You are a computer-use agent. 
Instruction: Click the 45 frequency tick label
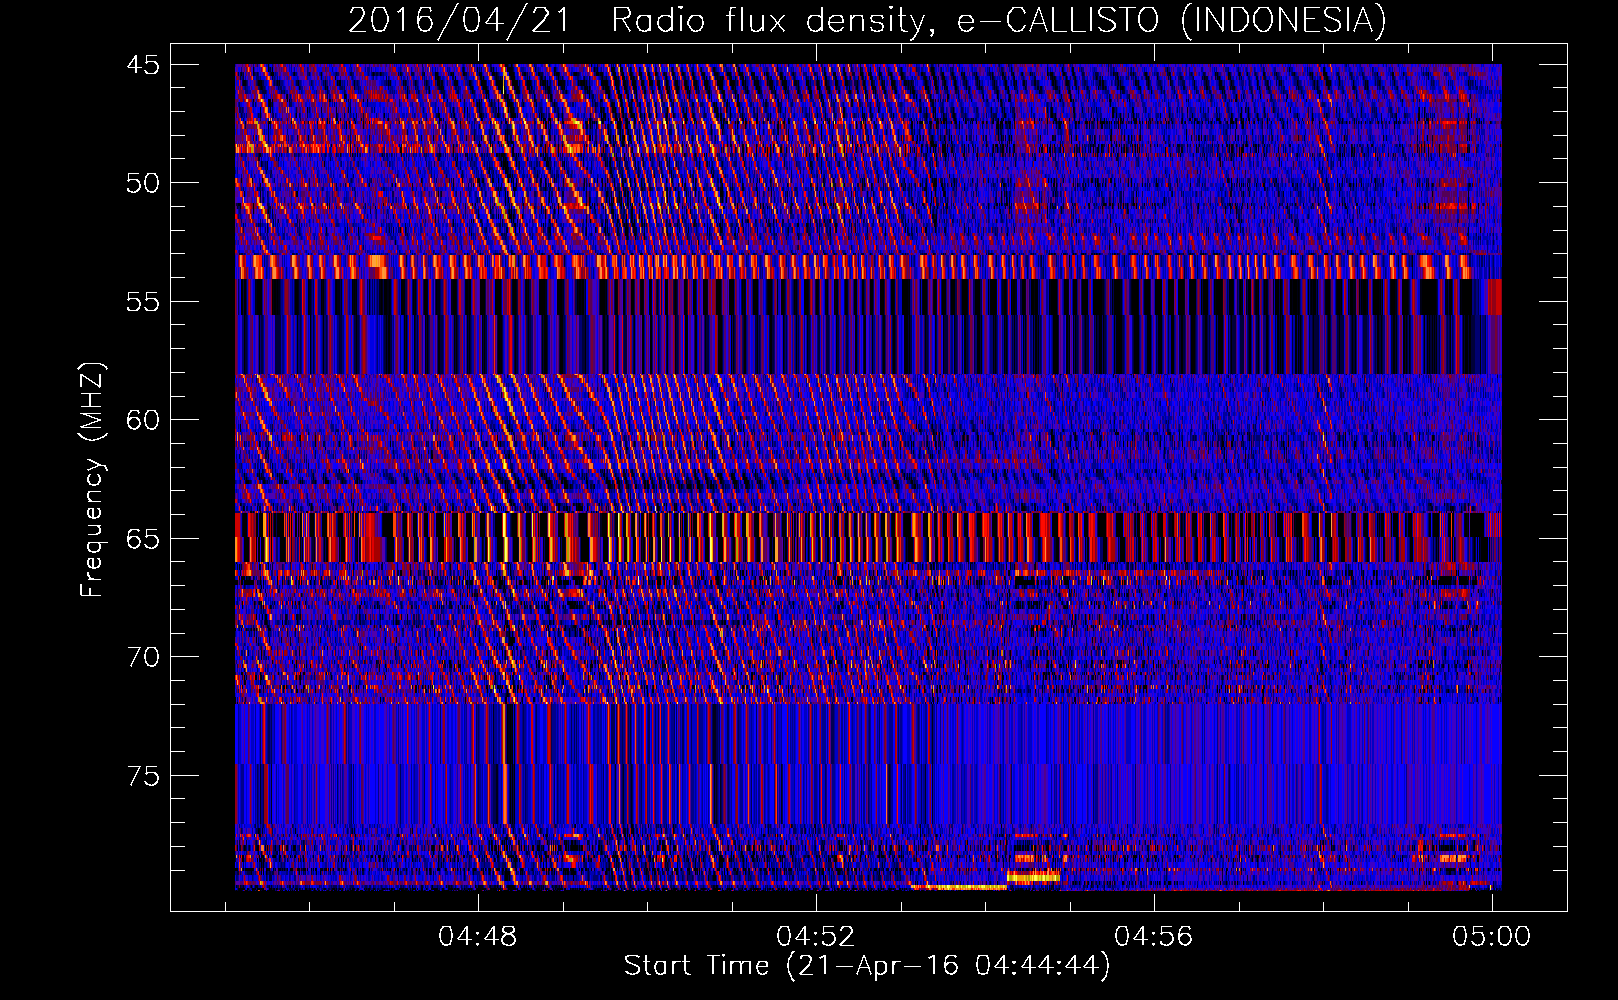coord(142,65)
